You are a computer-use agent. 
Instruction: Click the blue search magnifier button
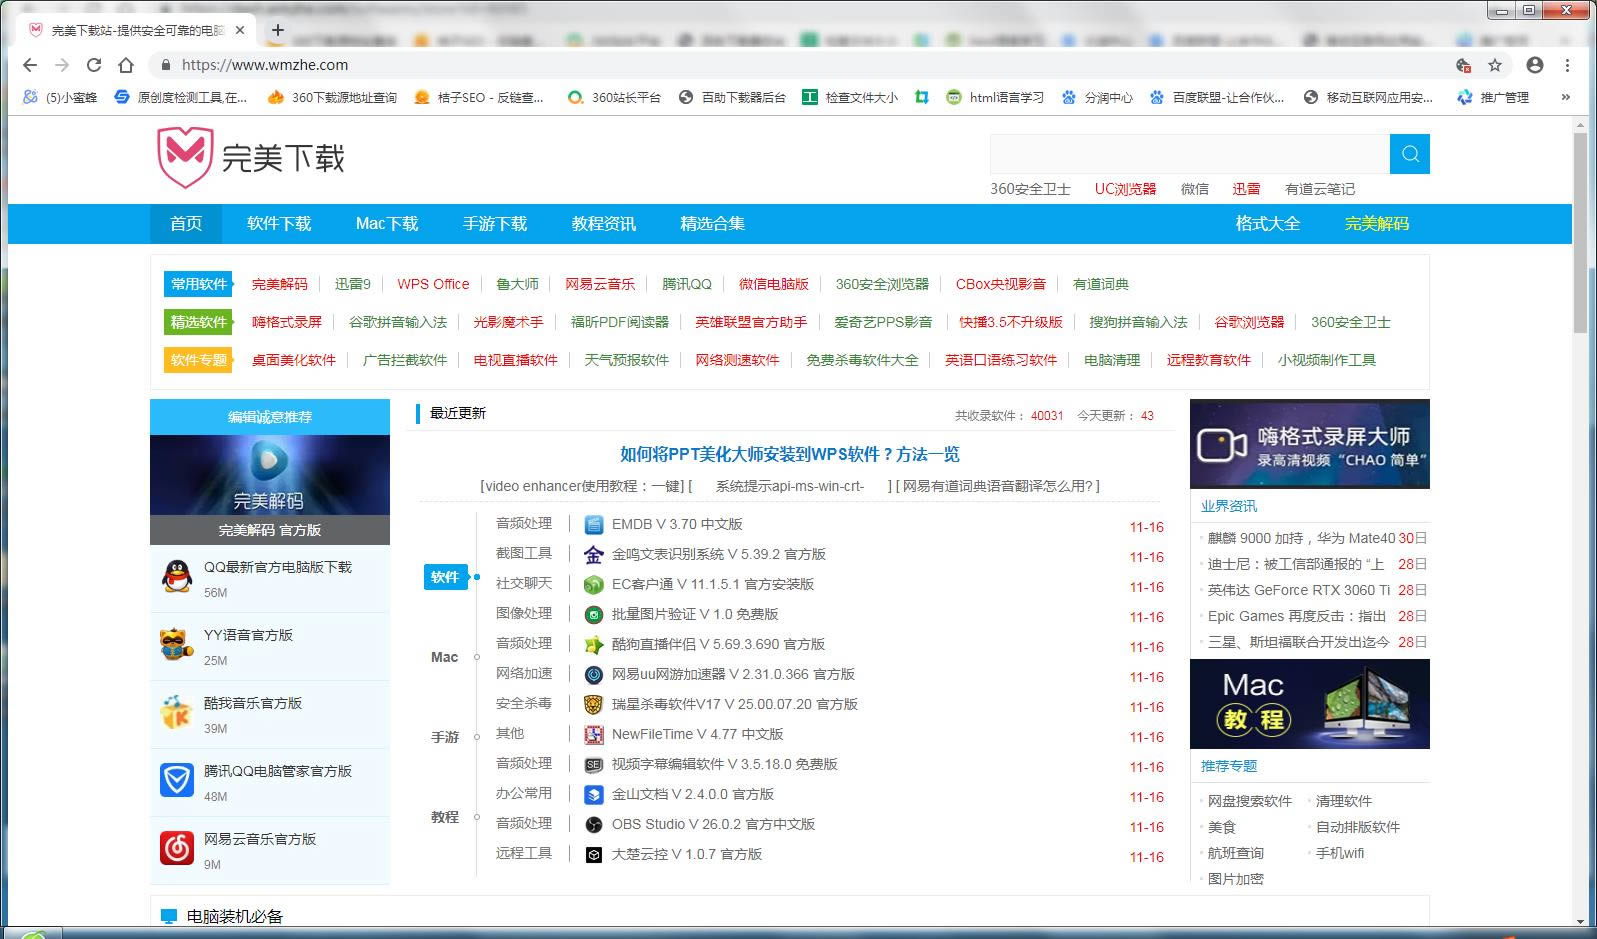click(1410, 154)
